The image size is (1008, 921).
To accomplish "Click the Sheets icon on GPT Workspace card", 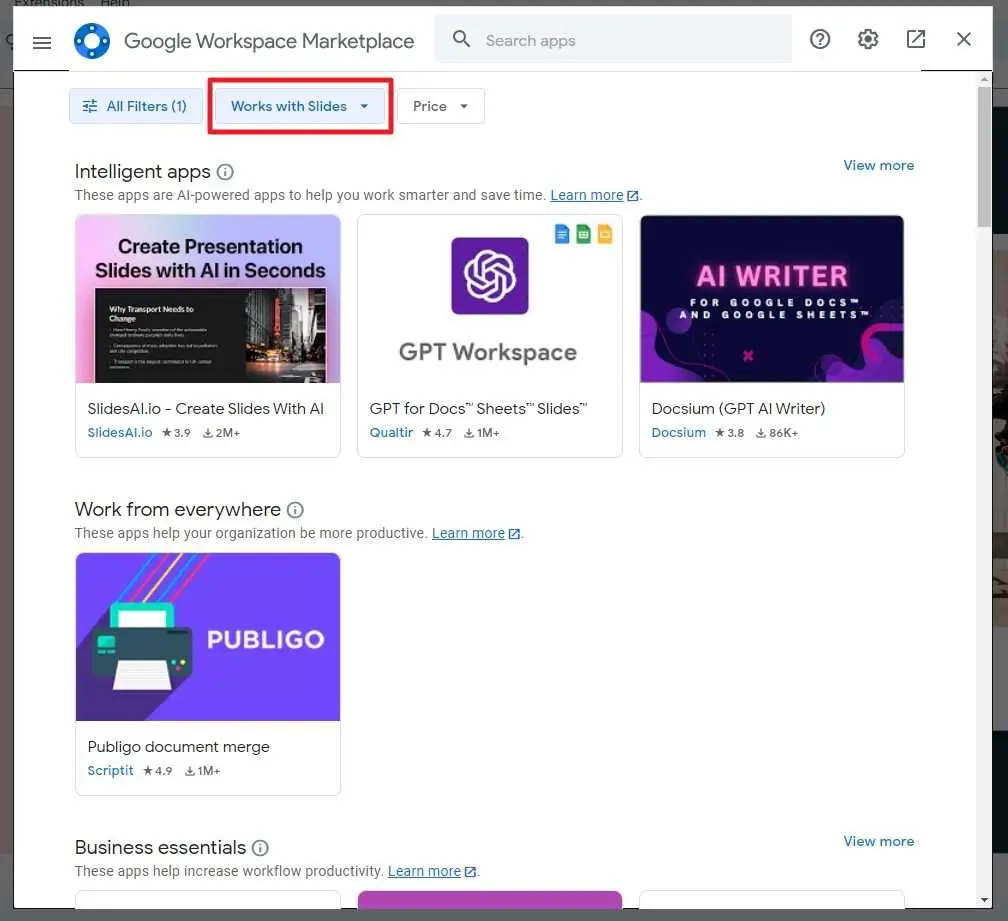I will point(584,234).
